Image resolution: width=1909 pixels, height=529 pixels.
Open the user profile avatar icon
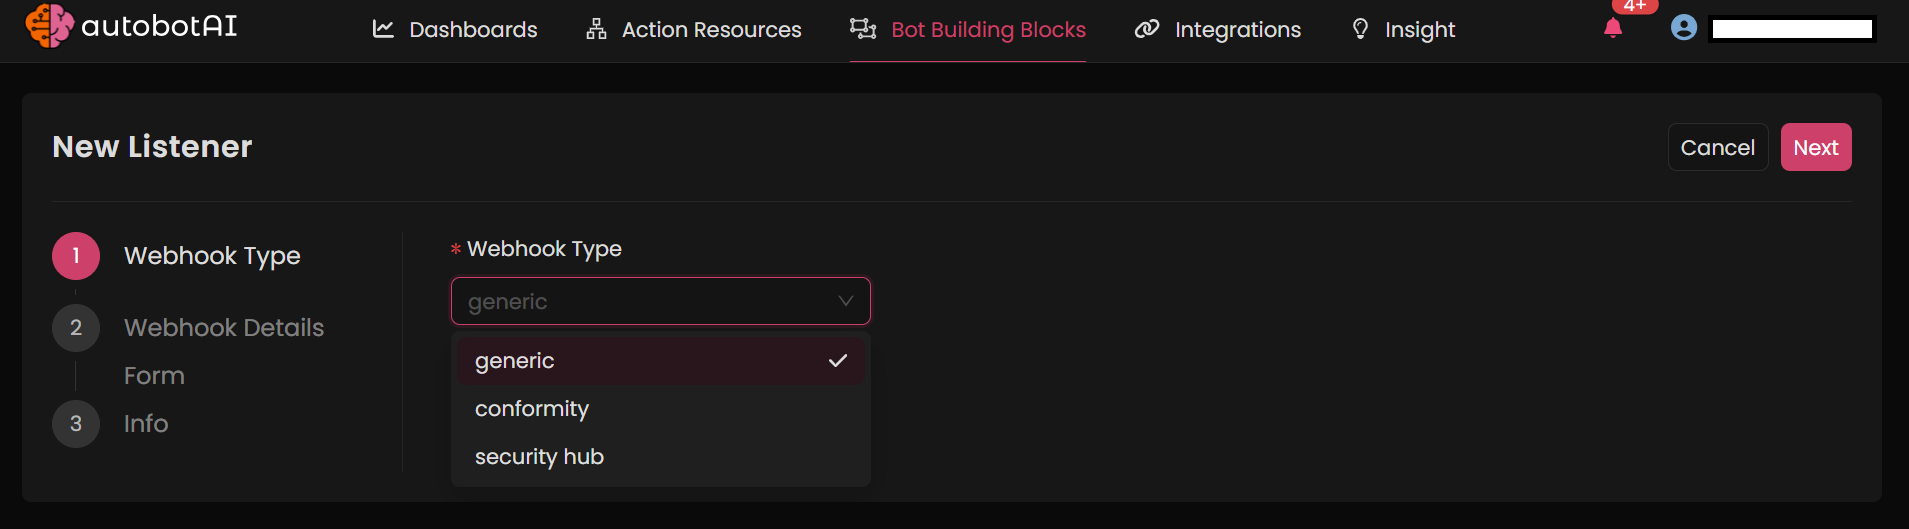click(x=1684, y=28)
